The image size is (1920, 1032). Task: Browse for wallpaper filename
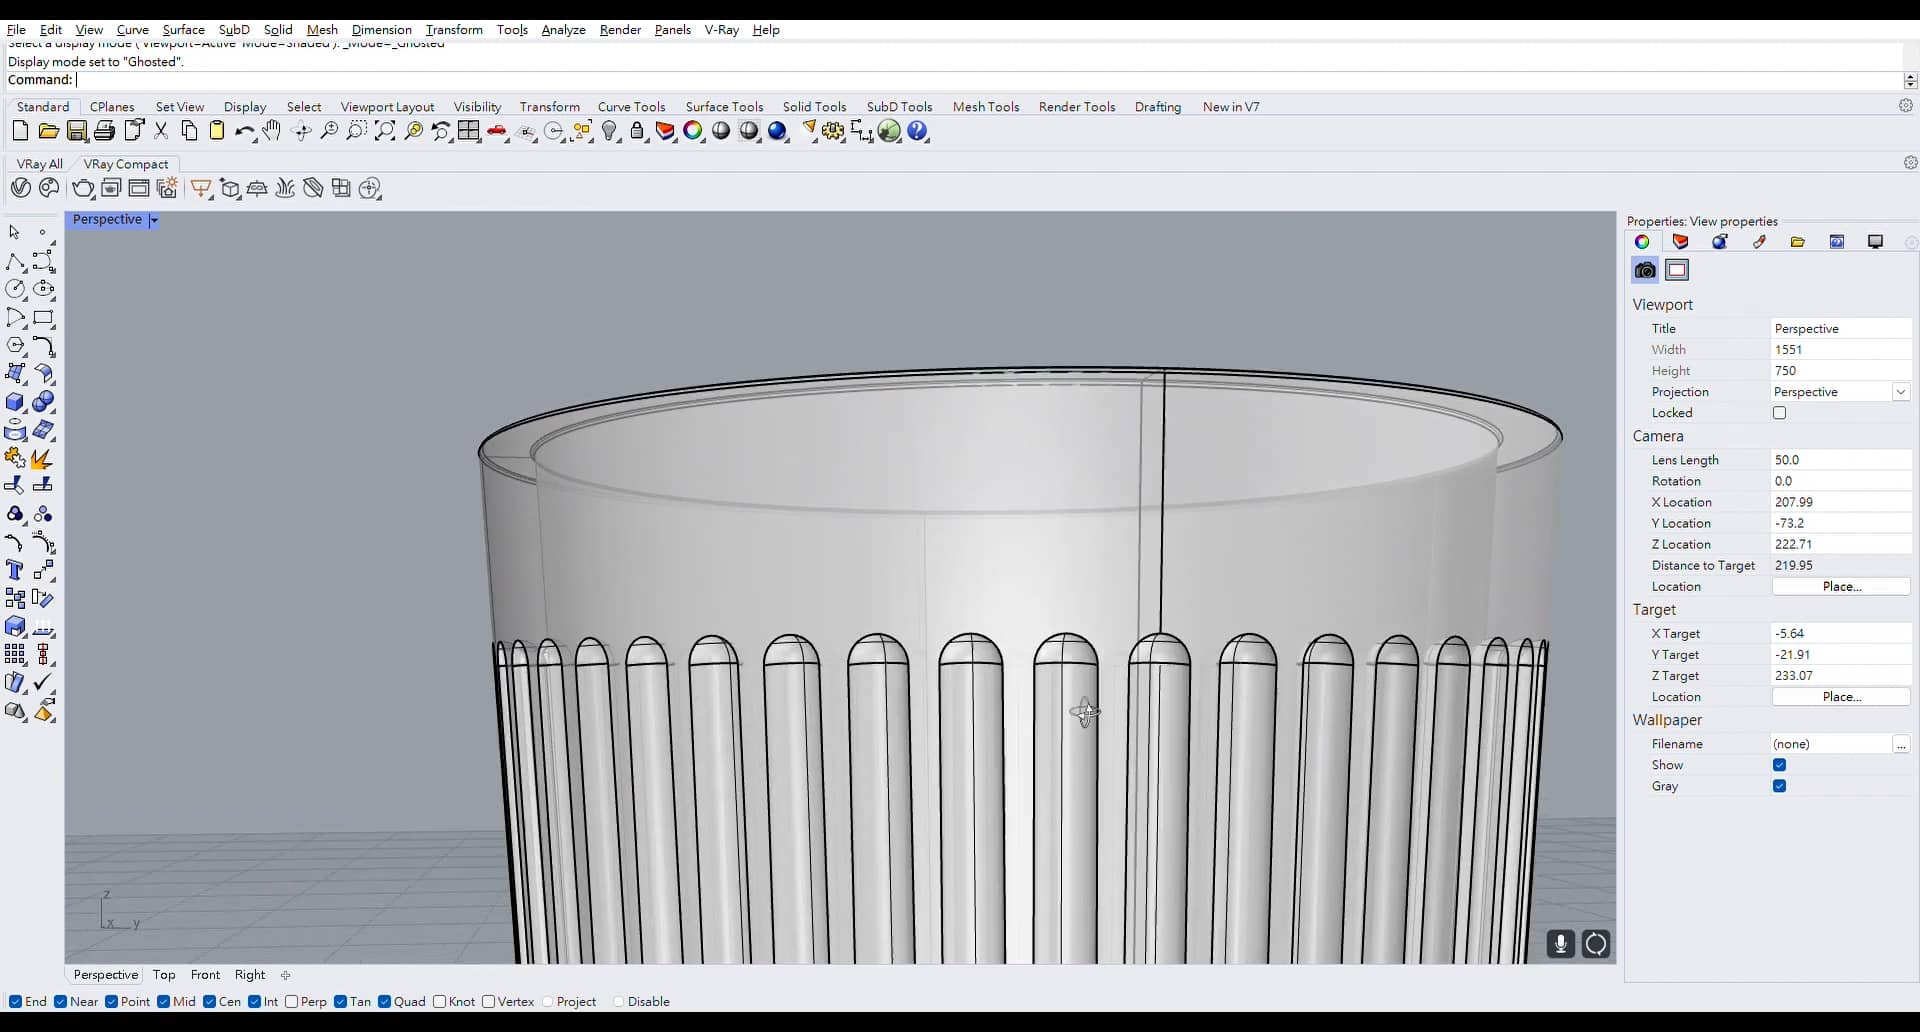(x=1900, y=744)
